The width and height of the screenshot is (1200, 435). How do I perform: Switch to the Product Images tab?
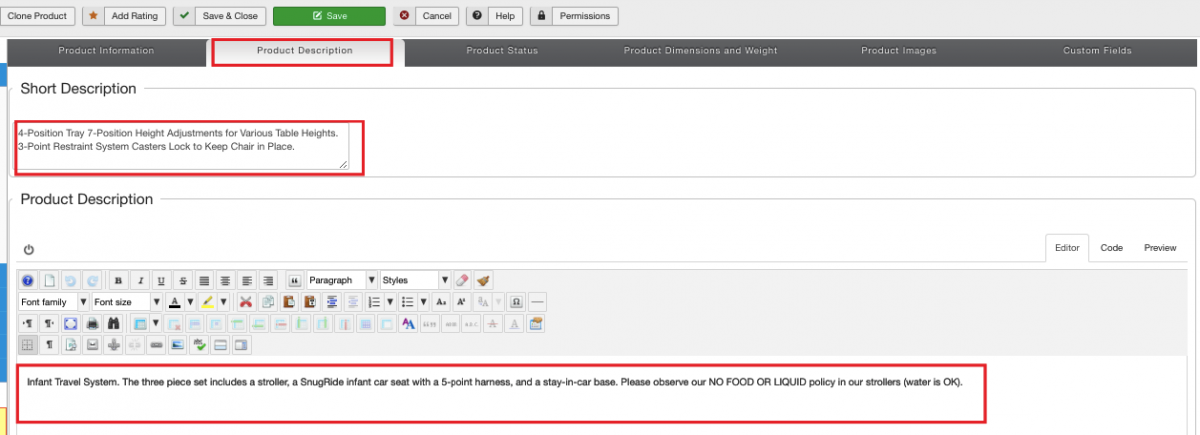point(898,51)
